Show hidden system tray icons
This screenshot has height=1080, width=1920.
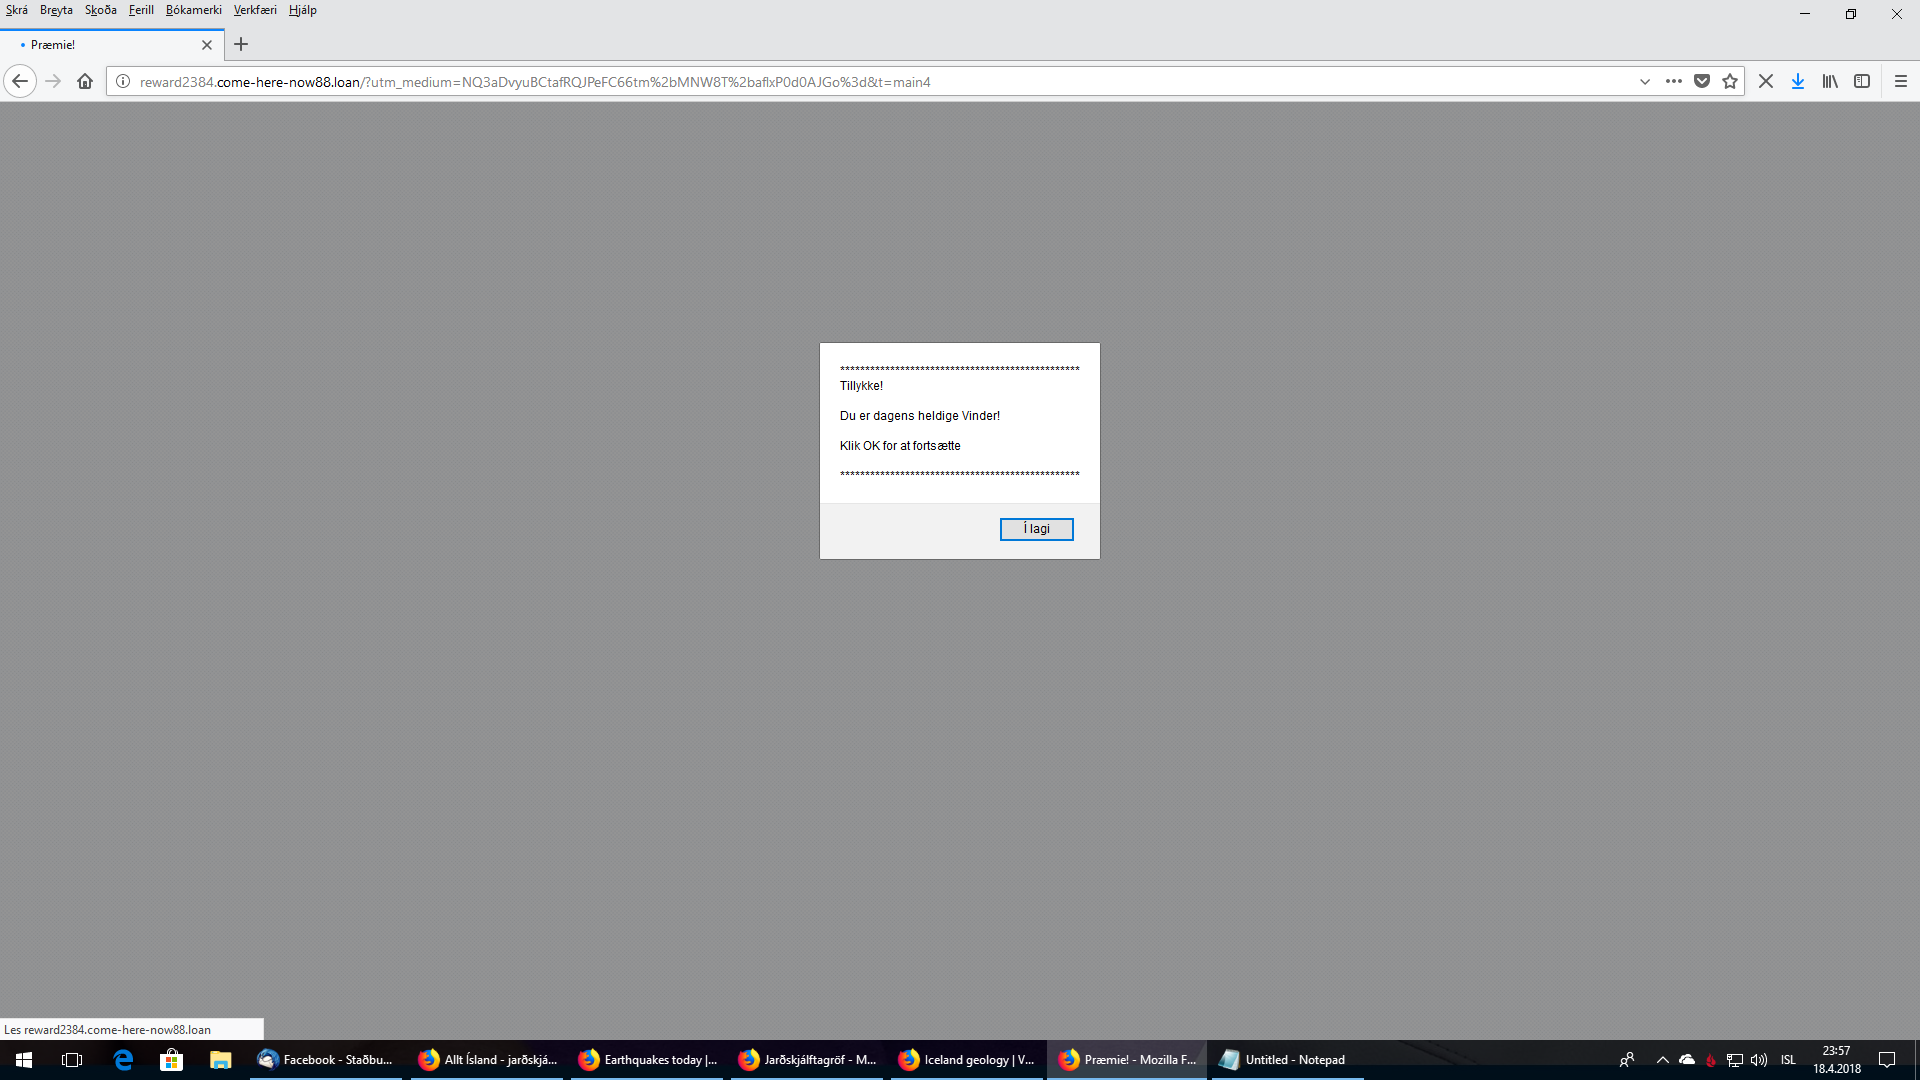tap(1663, 1060)
